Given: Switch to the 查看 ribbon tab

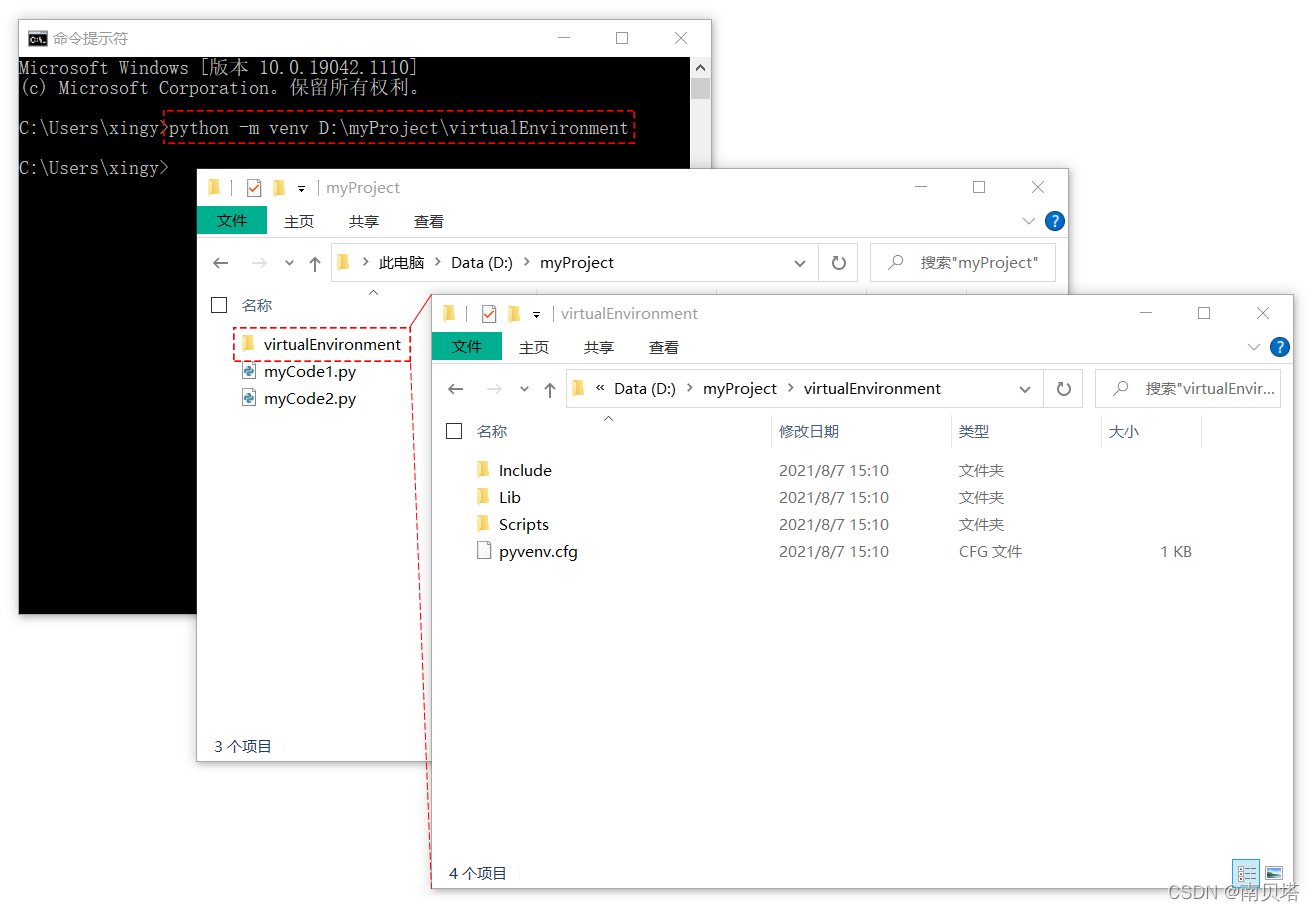Looking at the screenshot, I should [663, 347].
